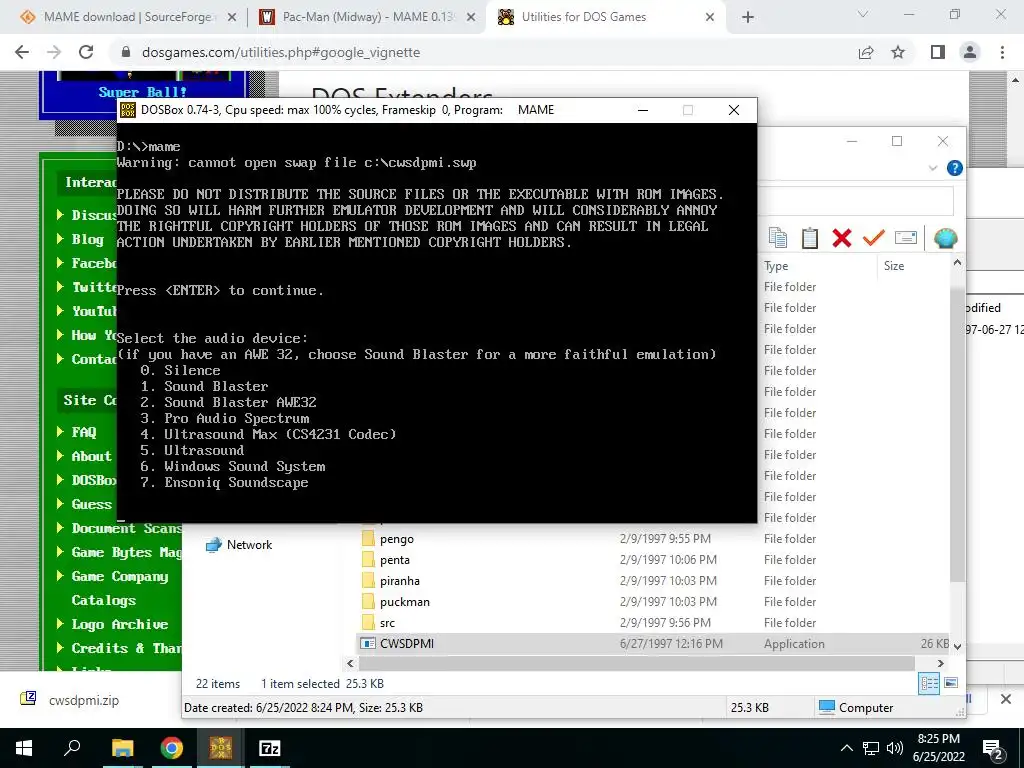Click the browser back arrow
Viewport: 1024px width, 768px height.
tap(22, 52)
